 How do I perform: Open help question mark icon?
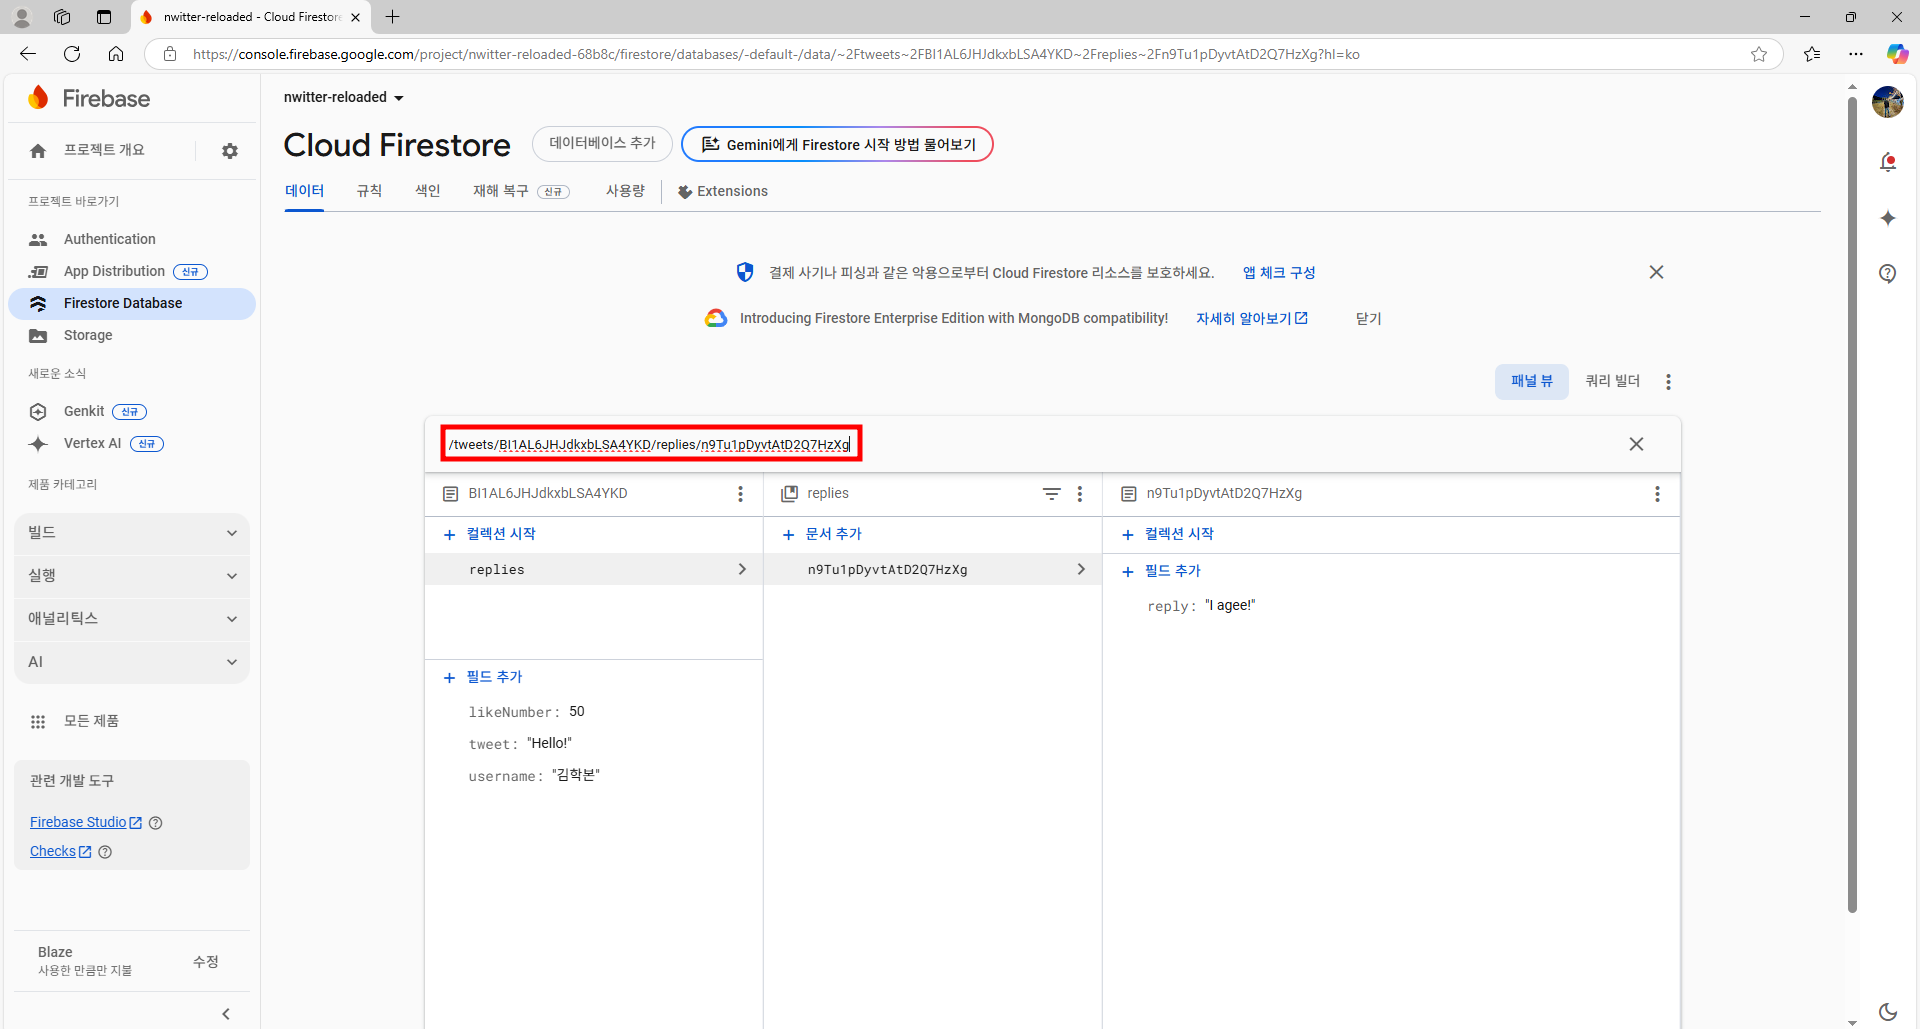point(1888,274)
